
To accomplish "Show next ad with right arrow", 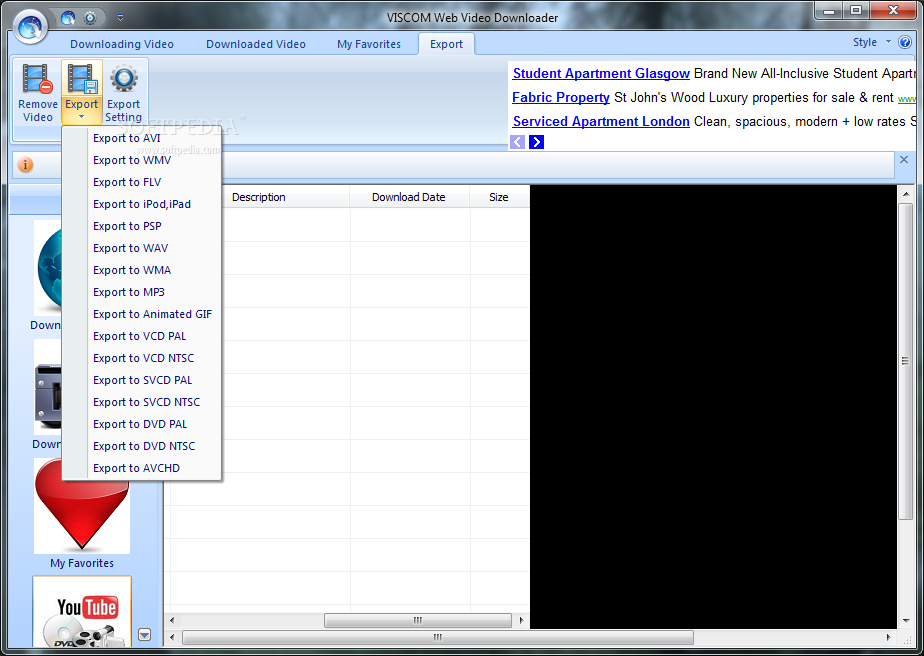I will click(536, 142).
